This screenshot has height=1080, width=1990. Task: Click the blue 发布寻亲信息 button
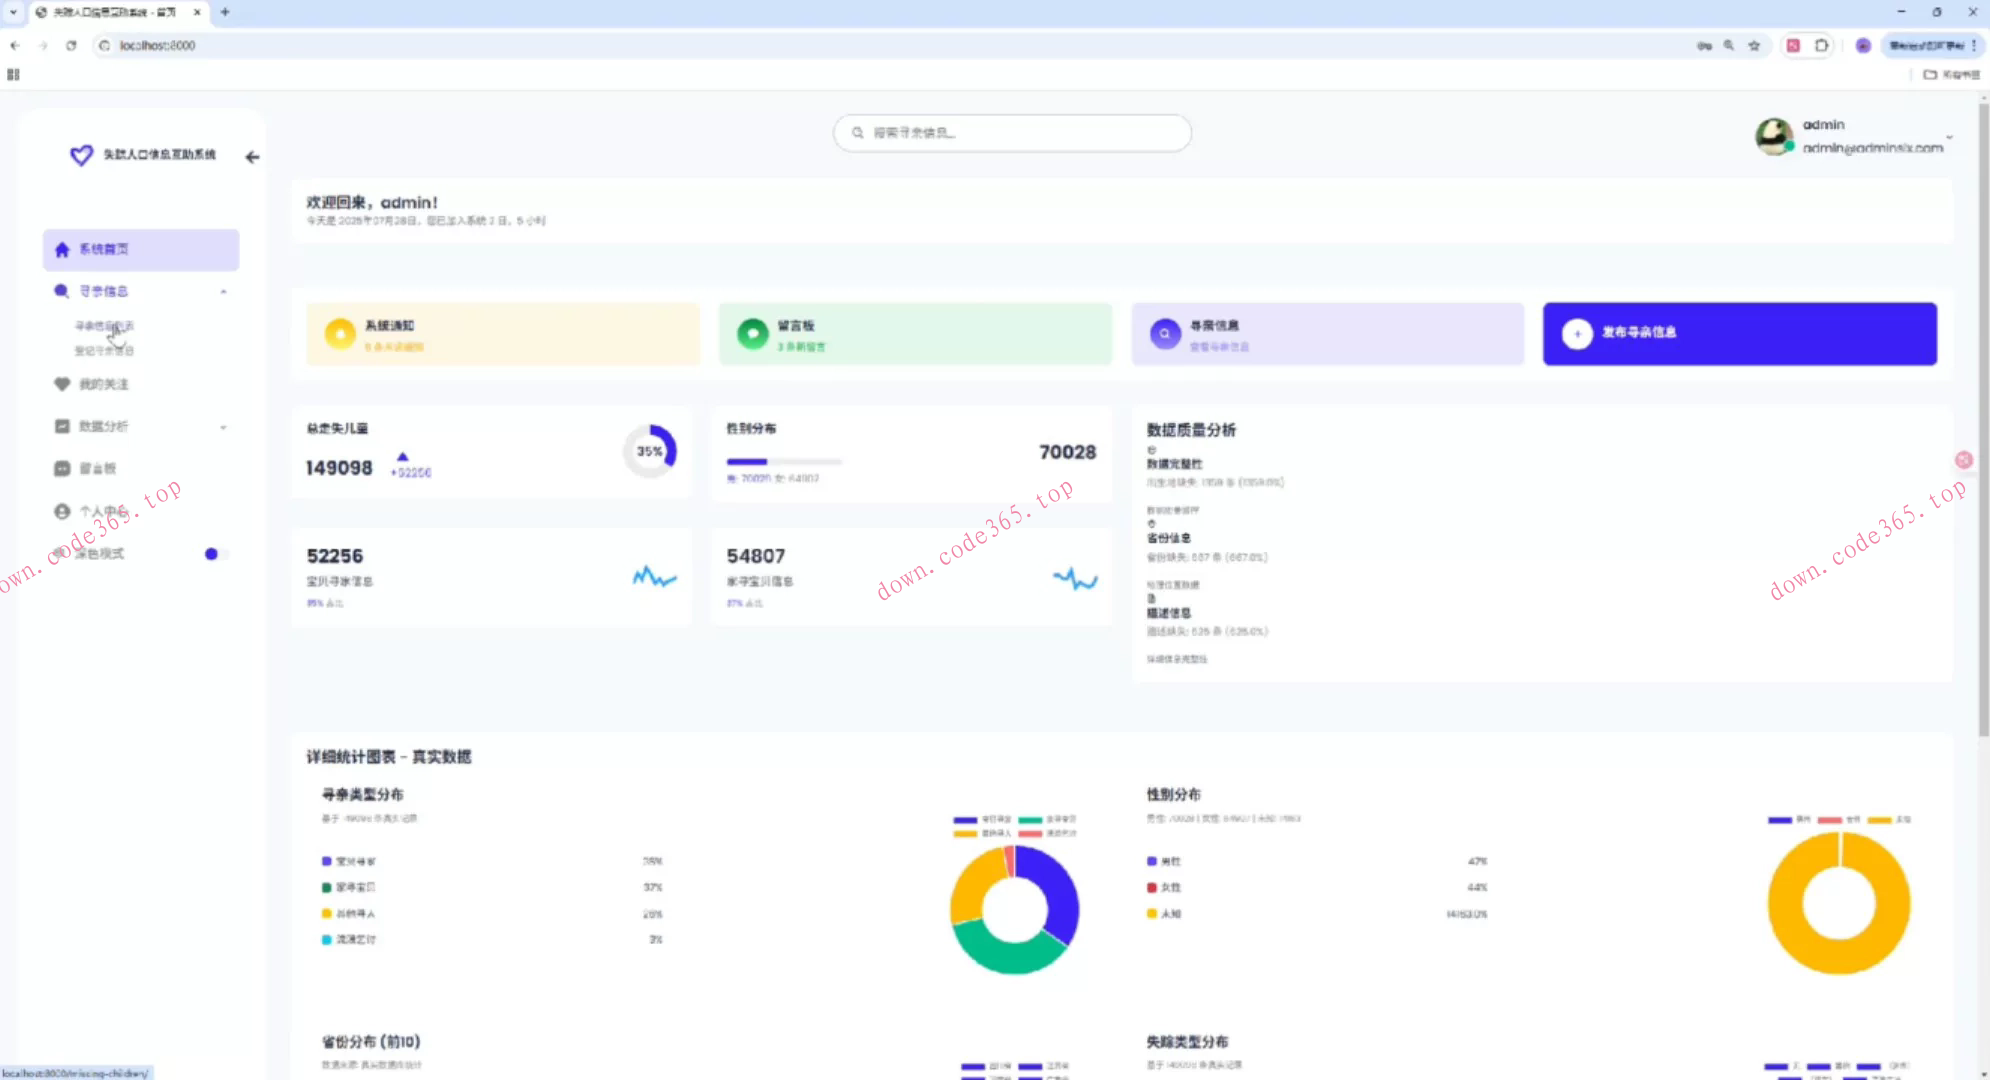[x=1739, y=333]
